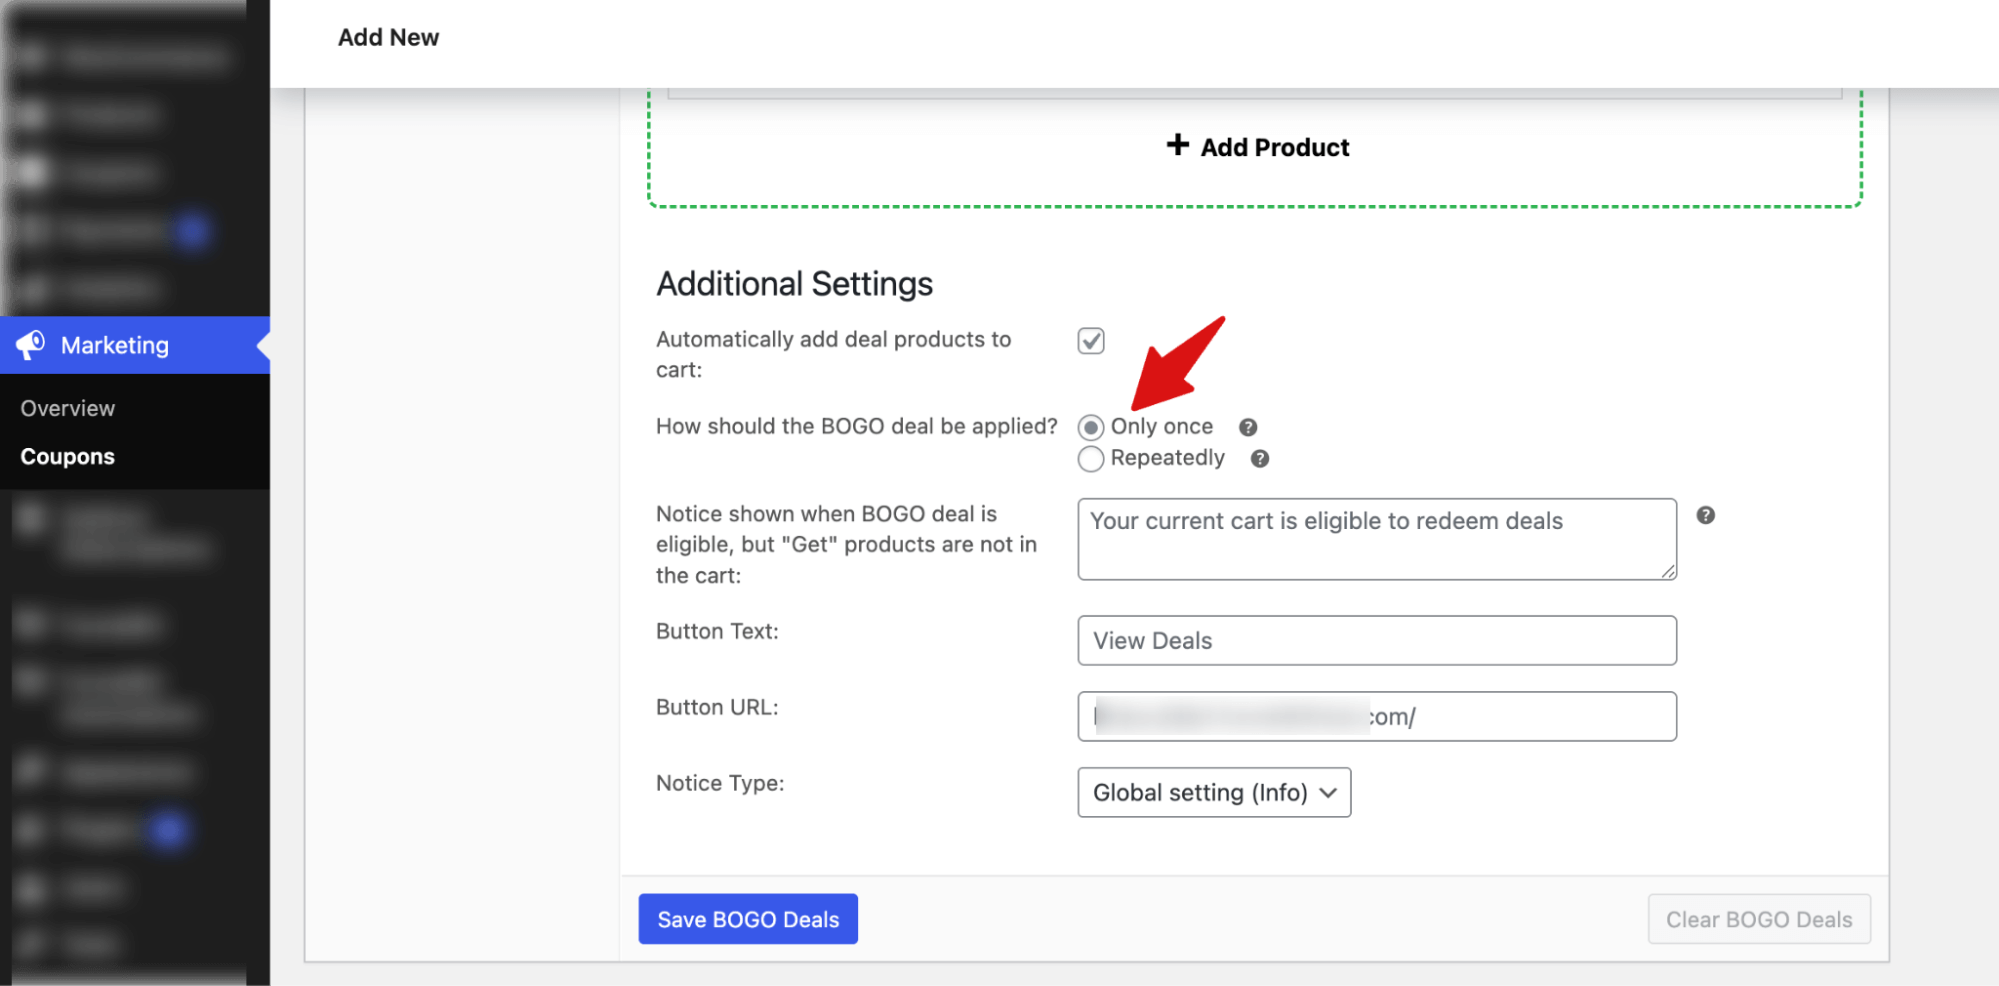Screen dimensions: 1999x986
Task: Click the Add New page heading
Action: pyautogui.click(x=388, y=37)
